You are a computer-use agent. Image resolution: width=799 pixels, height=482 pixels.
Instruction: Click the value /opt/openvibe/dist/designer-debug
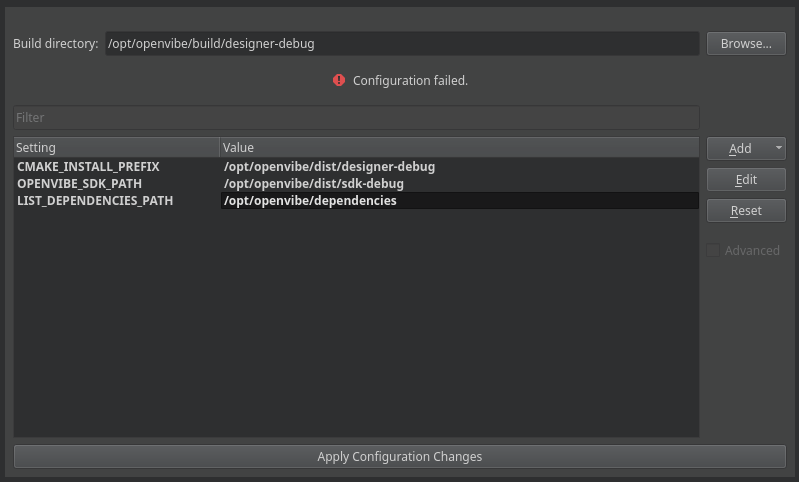pos(329,167)
